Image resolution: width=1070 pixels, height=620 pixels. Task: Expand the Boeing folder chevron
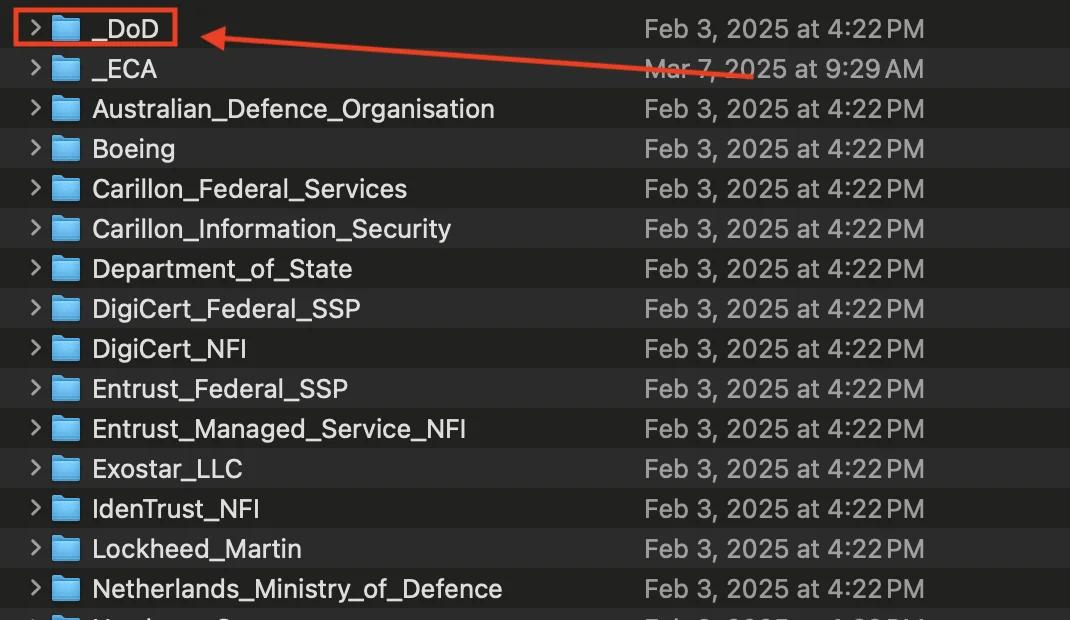(x=35, y=148)
